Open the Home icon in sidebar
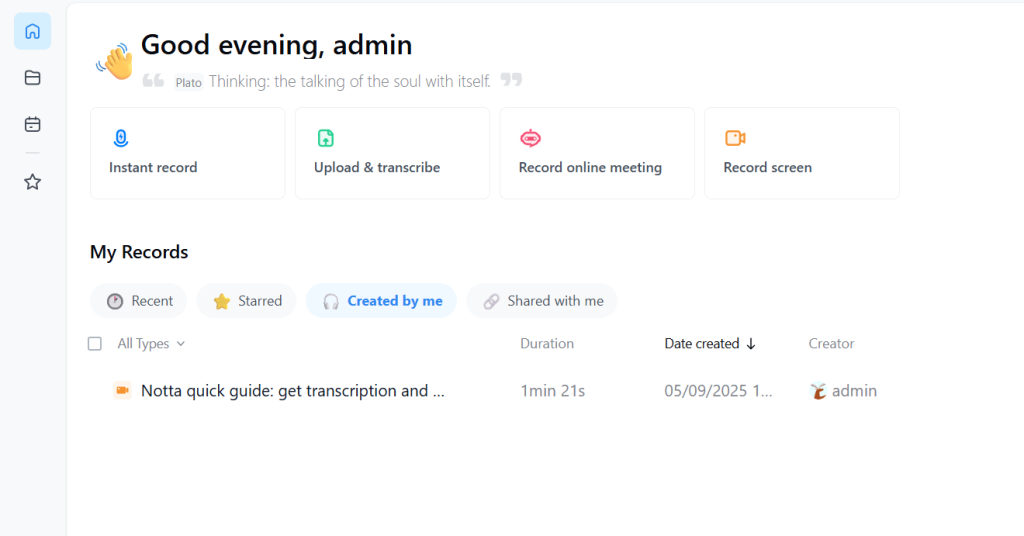The image size is (1024, 536). pyautogui.click(x=33, y=31)
